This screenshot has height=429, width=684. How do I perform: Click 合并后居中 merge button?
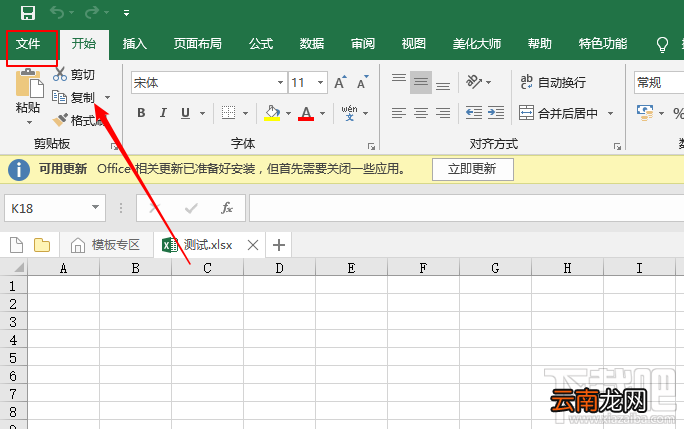tap(558, 113)
